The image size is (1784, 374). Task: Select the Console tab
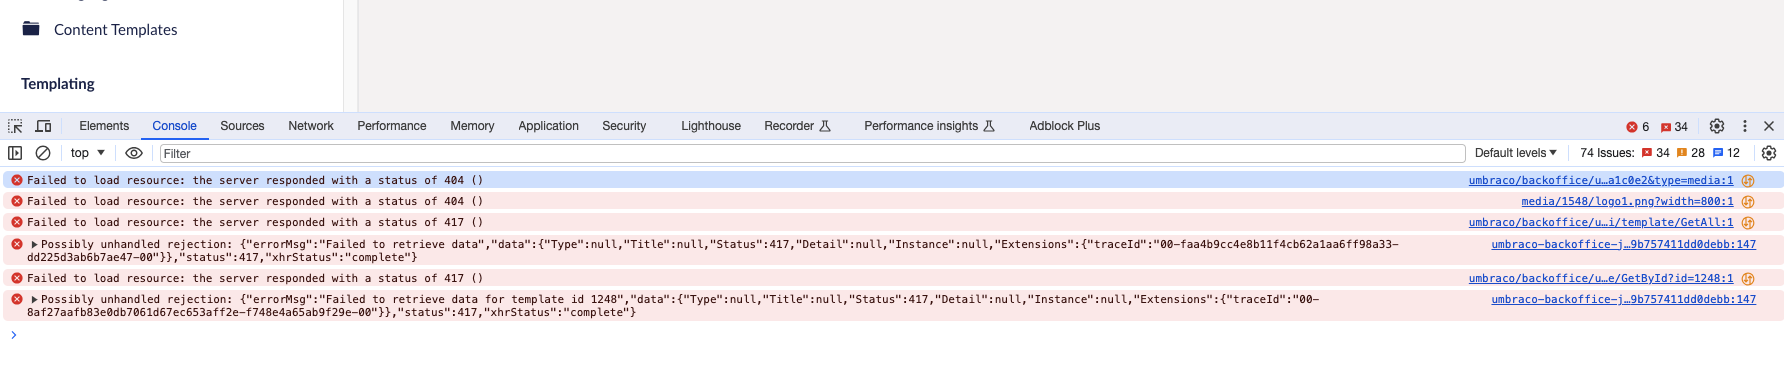[174, 126]
